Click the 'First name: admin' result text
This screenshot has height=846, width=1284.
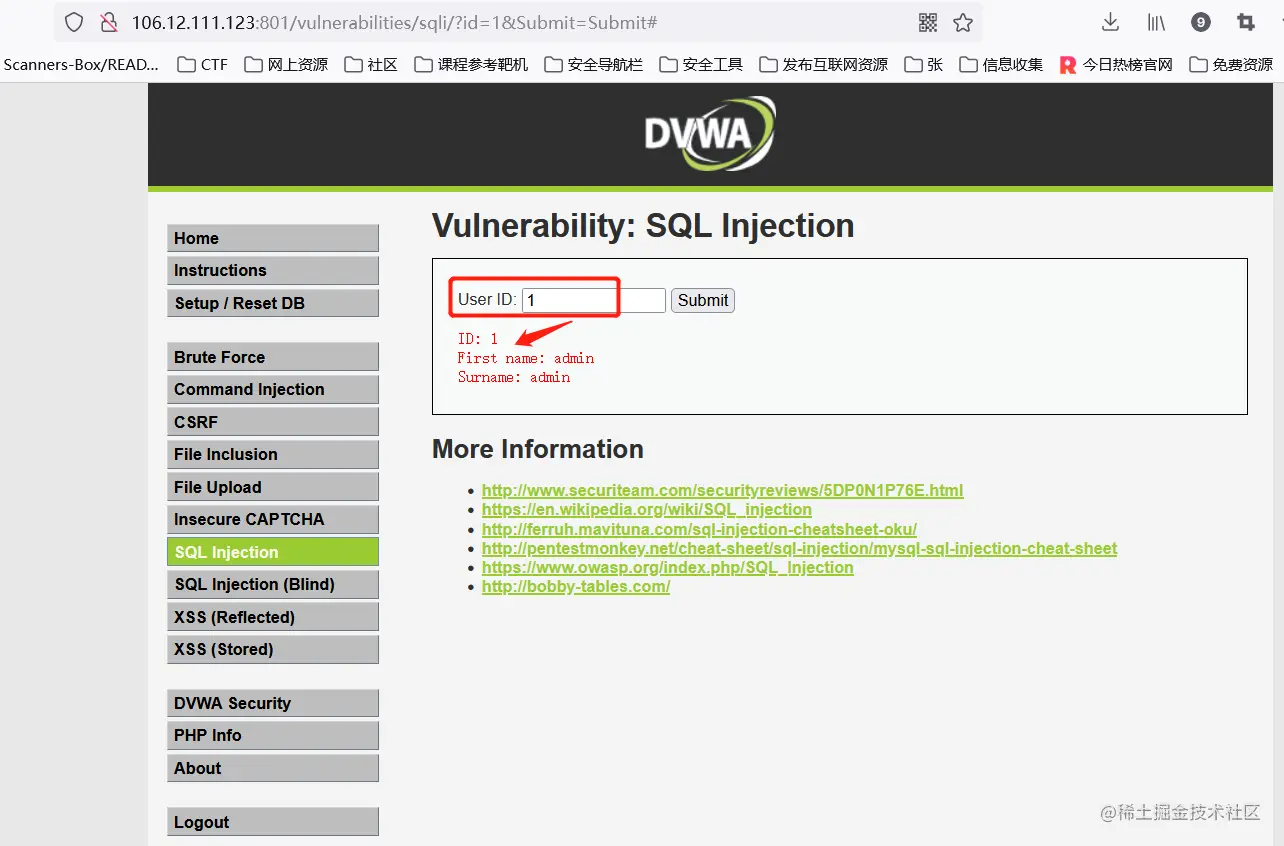526,358
